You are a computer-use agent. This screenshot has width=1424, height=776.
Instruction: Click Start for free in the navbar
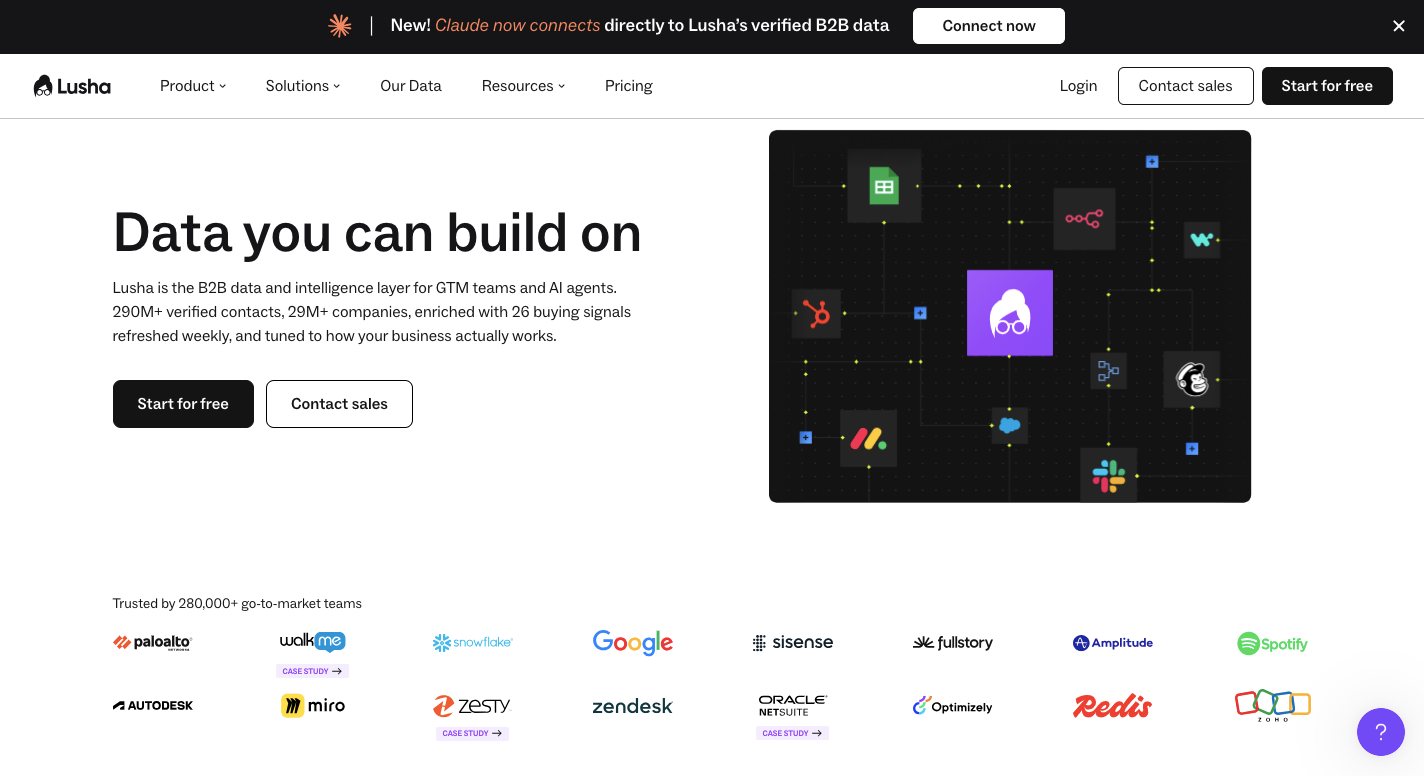pyautogui.click(x=1327, y=86)
